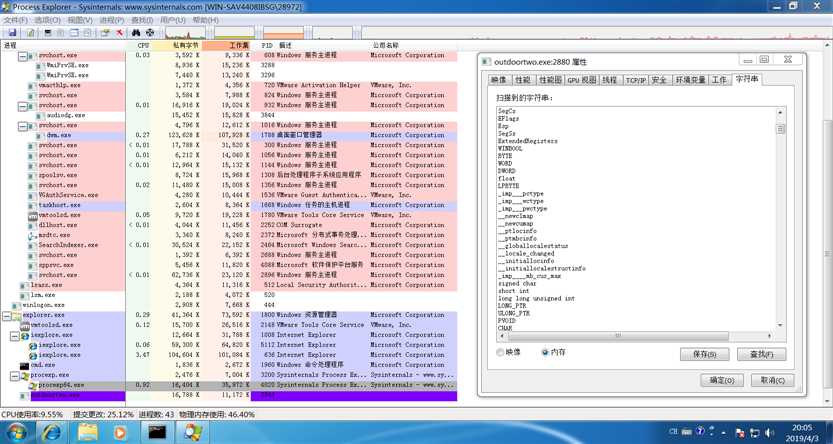Collapse svchost.exe above dwm.exe
This screenshot has width=833, height=444.
coord(23,125)
